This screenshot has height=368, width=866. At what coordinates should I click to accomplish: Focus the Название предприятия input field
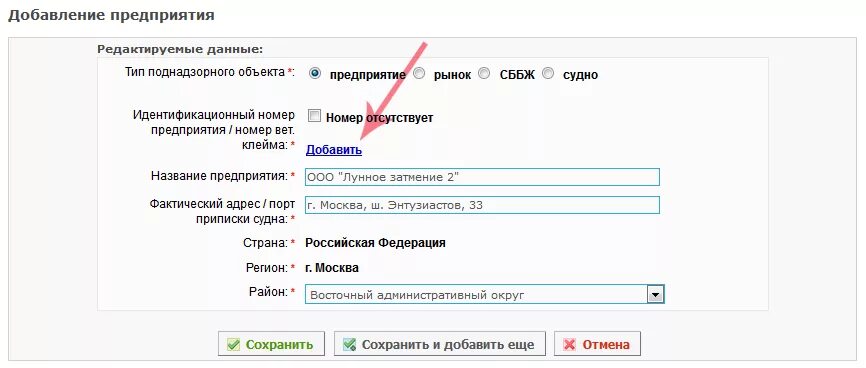click(482, 177)
